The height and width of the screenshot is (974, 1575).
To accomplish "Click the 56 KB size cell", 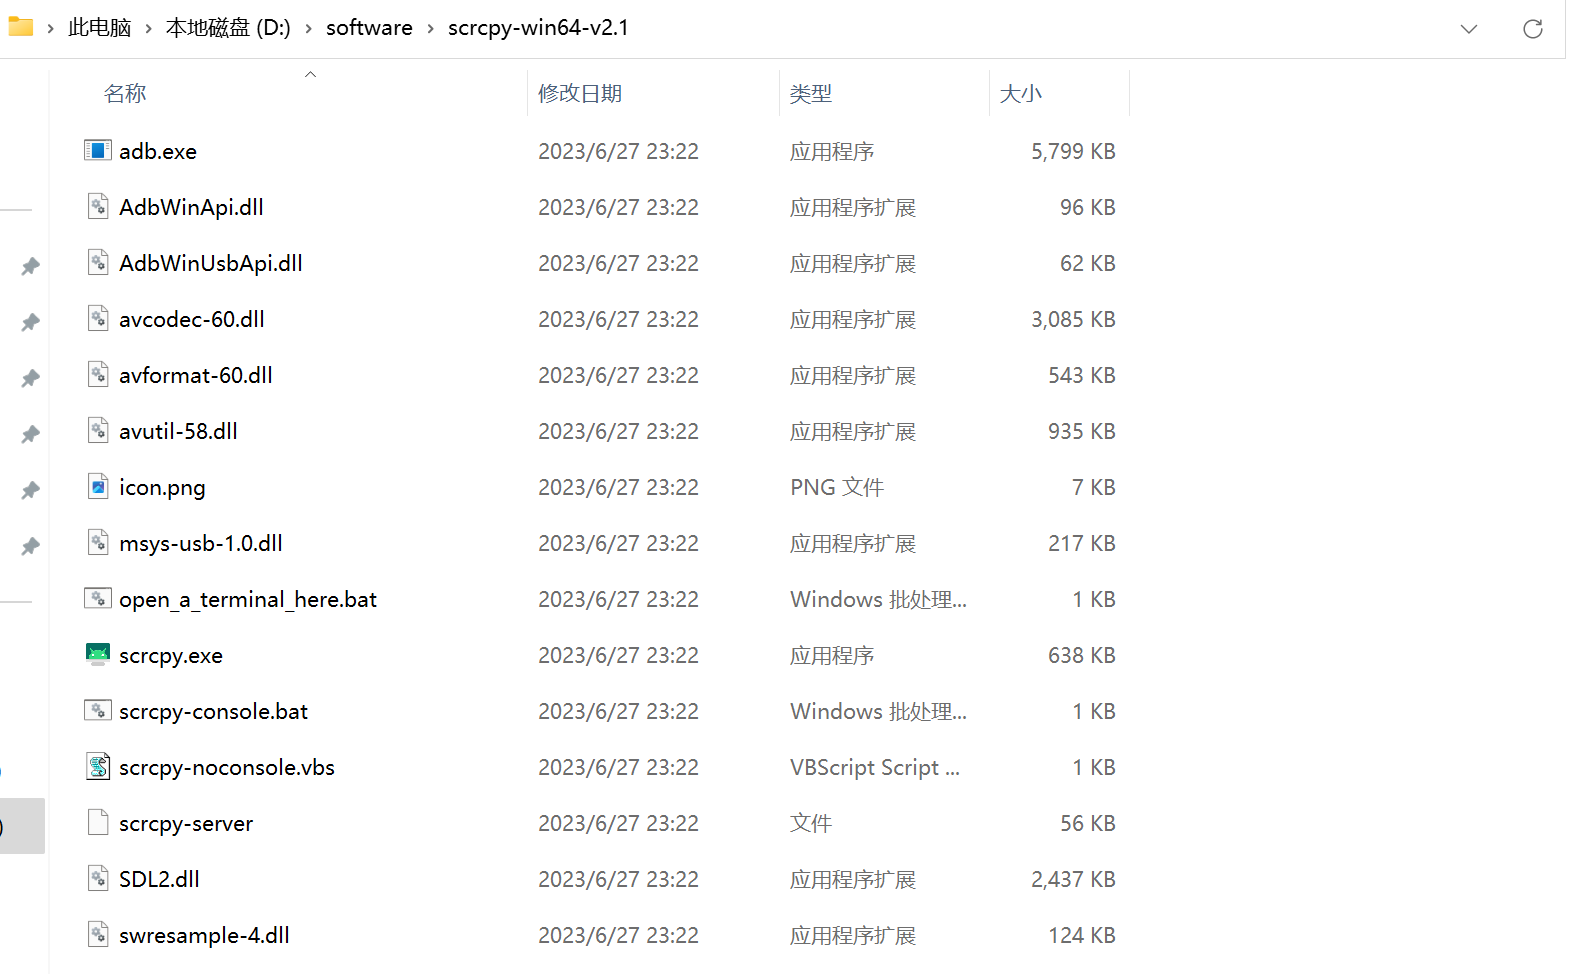I will point(1088,823).
